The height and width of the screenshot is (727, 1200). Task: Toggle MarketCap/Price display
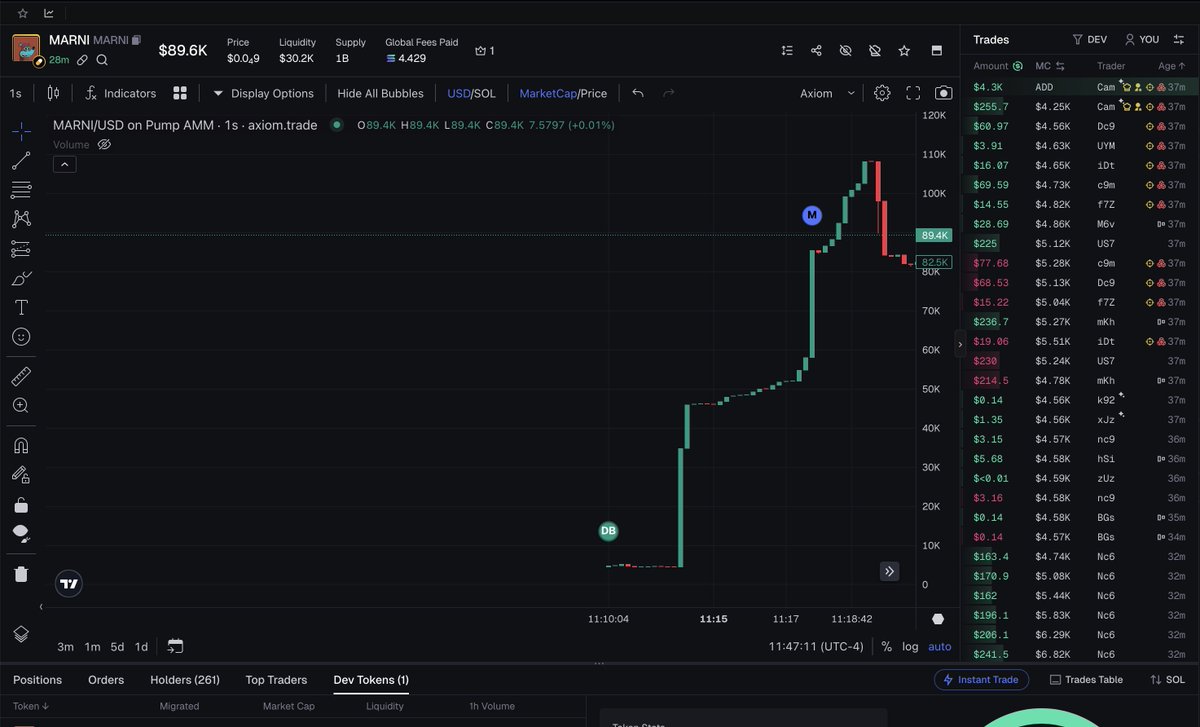coord(563,93)
